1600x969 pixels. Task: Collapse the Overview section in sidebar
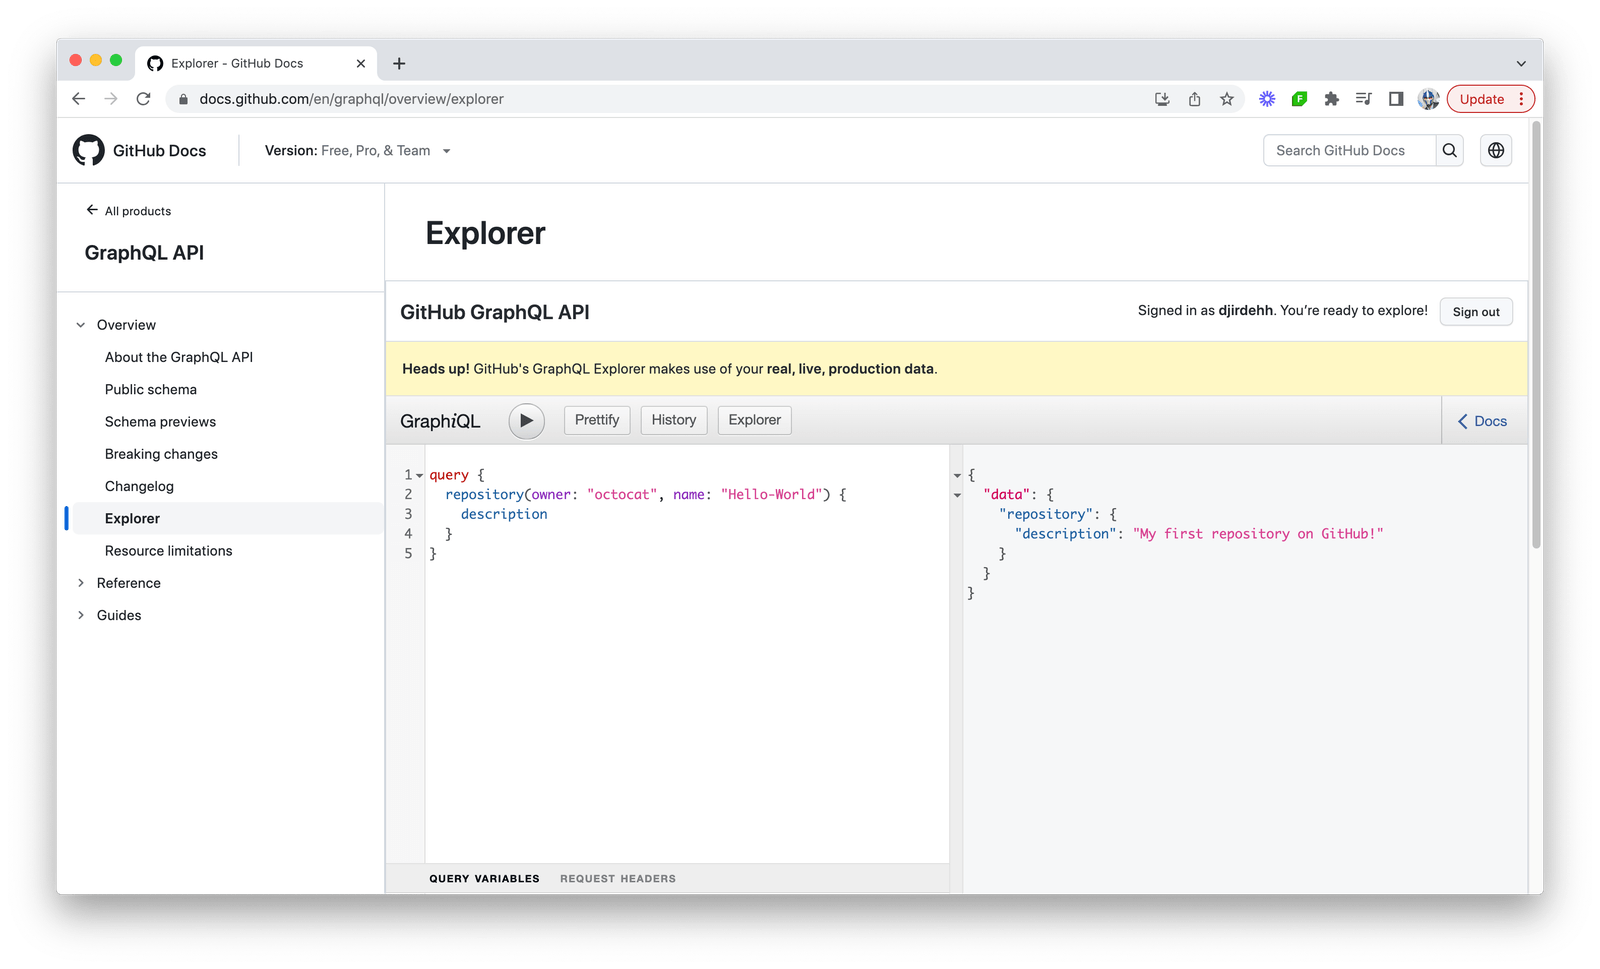tap(81, 325)
